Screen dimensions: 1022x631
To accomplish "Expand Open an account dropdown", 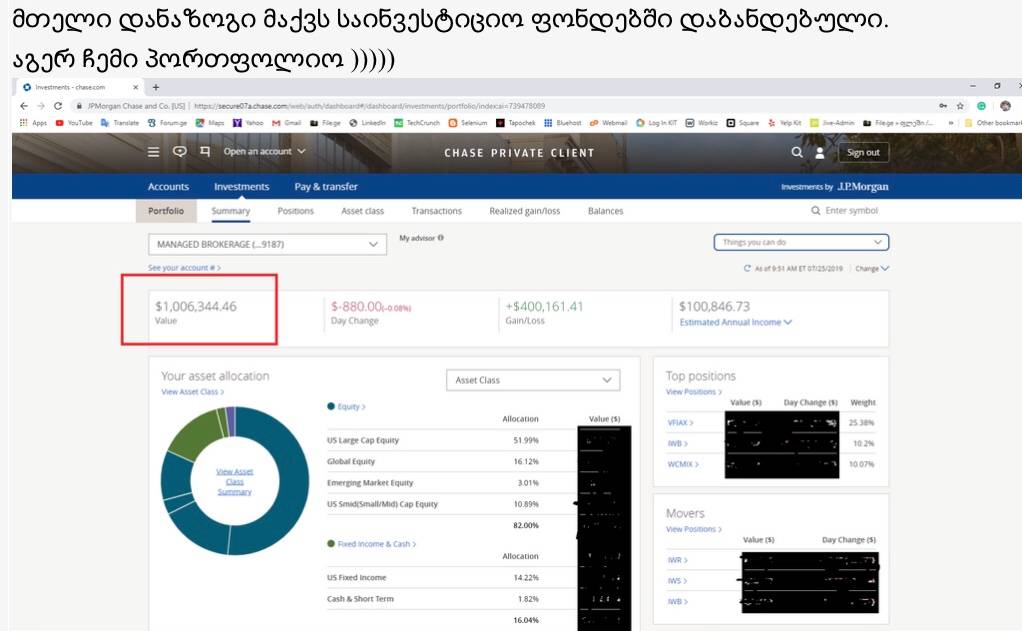I will 264,151.
